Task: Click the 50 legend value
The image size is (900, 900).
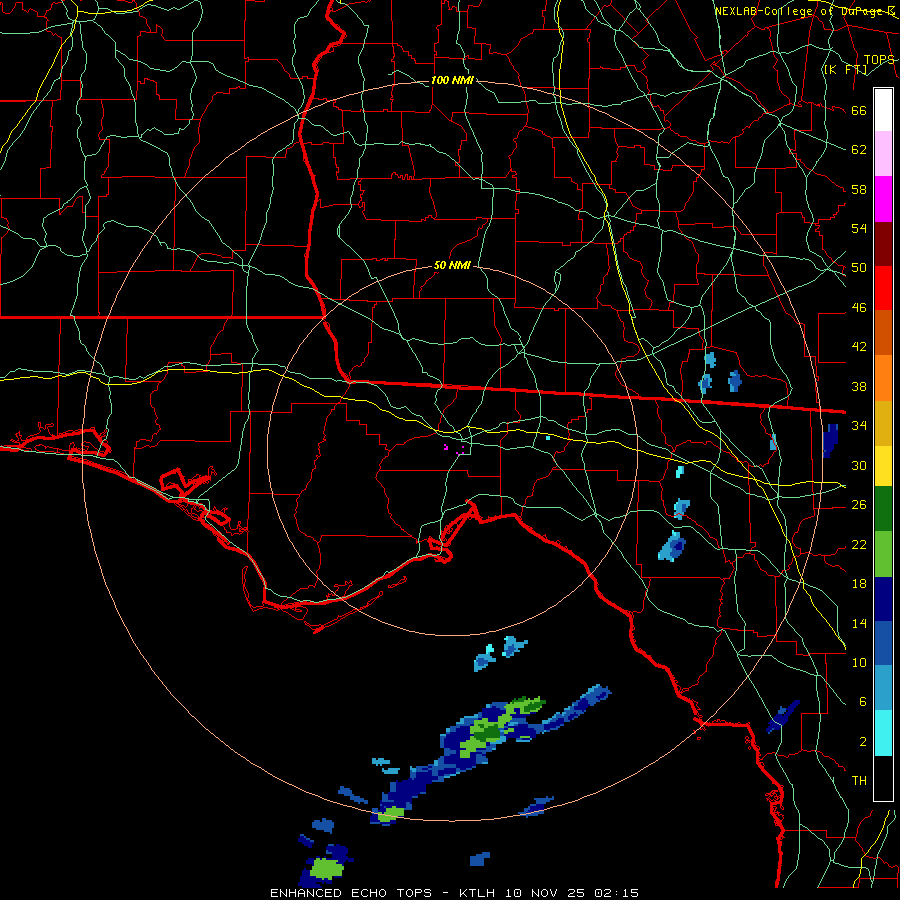Action: (x=859, y=268)
